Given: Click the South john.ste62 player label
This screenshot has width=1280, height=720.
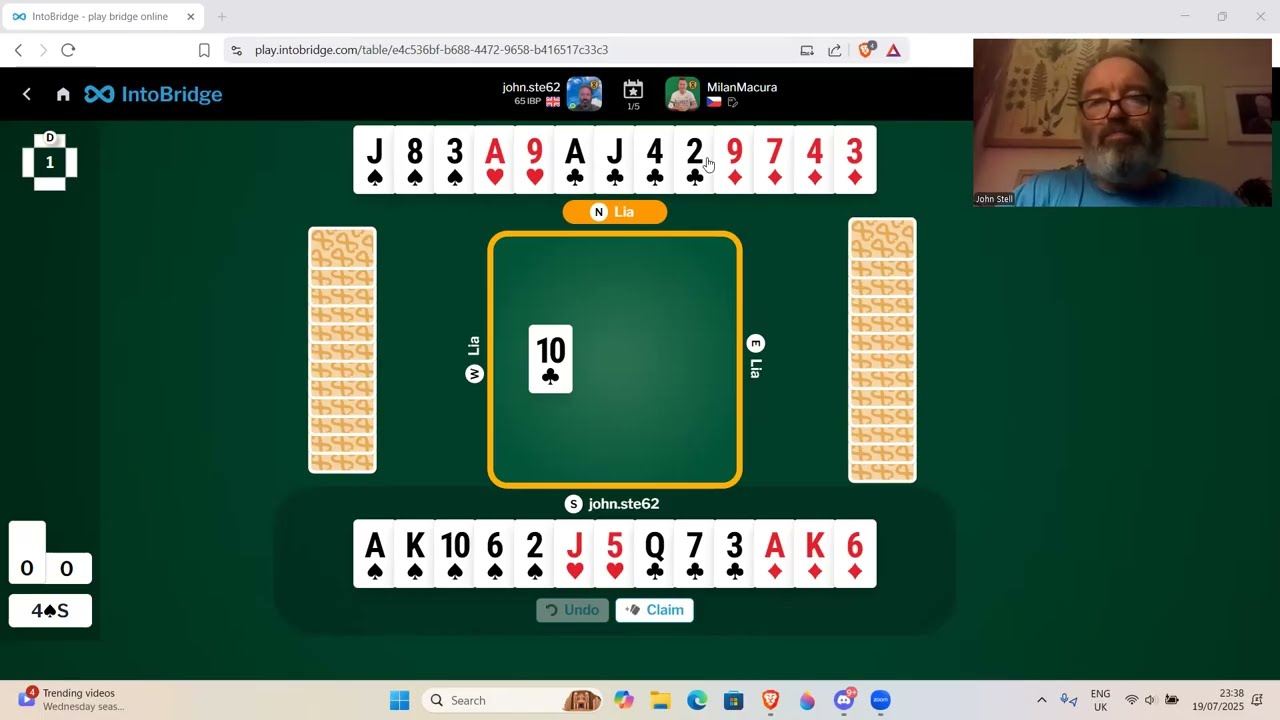Looking at the screenshot, I should [612, 504].
